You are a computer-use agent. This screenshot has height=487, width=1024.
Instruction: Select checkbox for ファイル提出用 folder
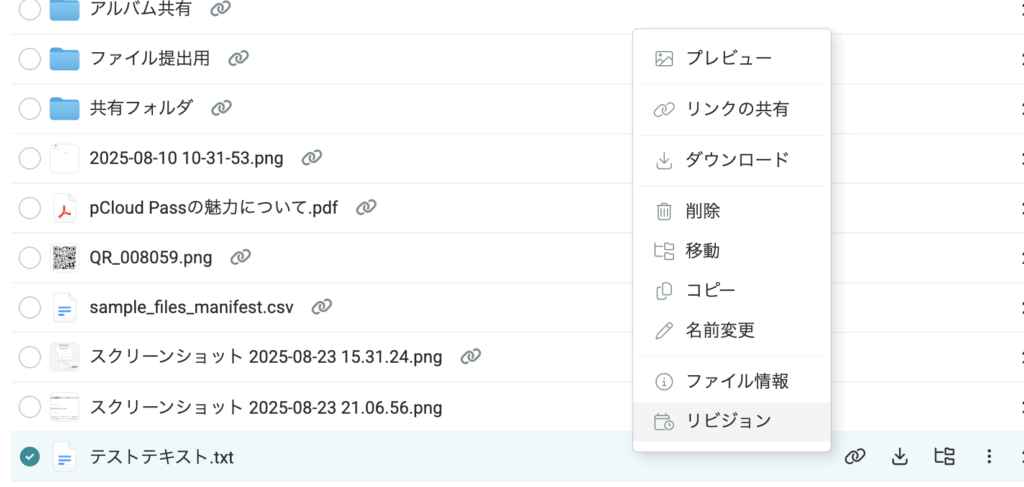click(x=30, y=58)
